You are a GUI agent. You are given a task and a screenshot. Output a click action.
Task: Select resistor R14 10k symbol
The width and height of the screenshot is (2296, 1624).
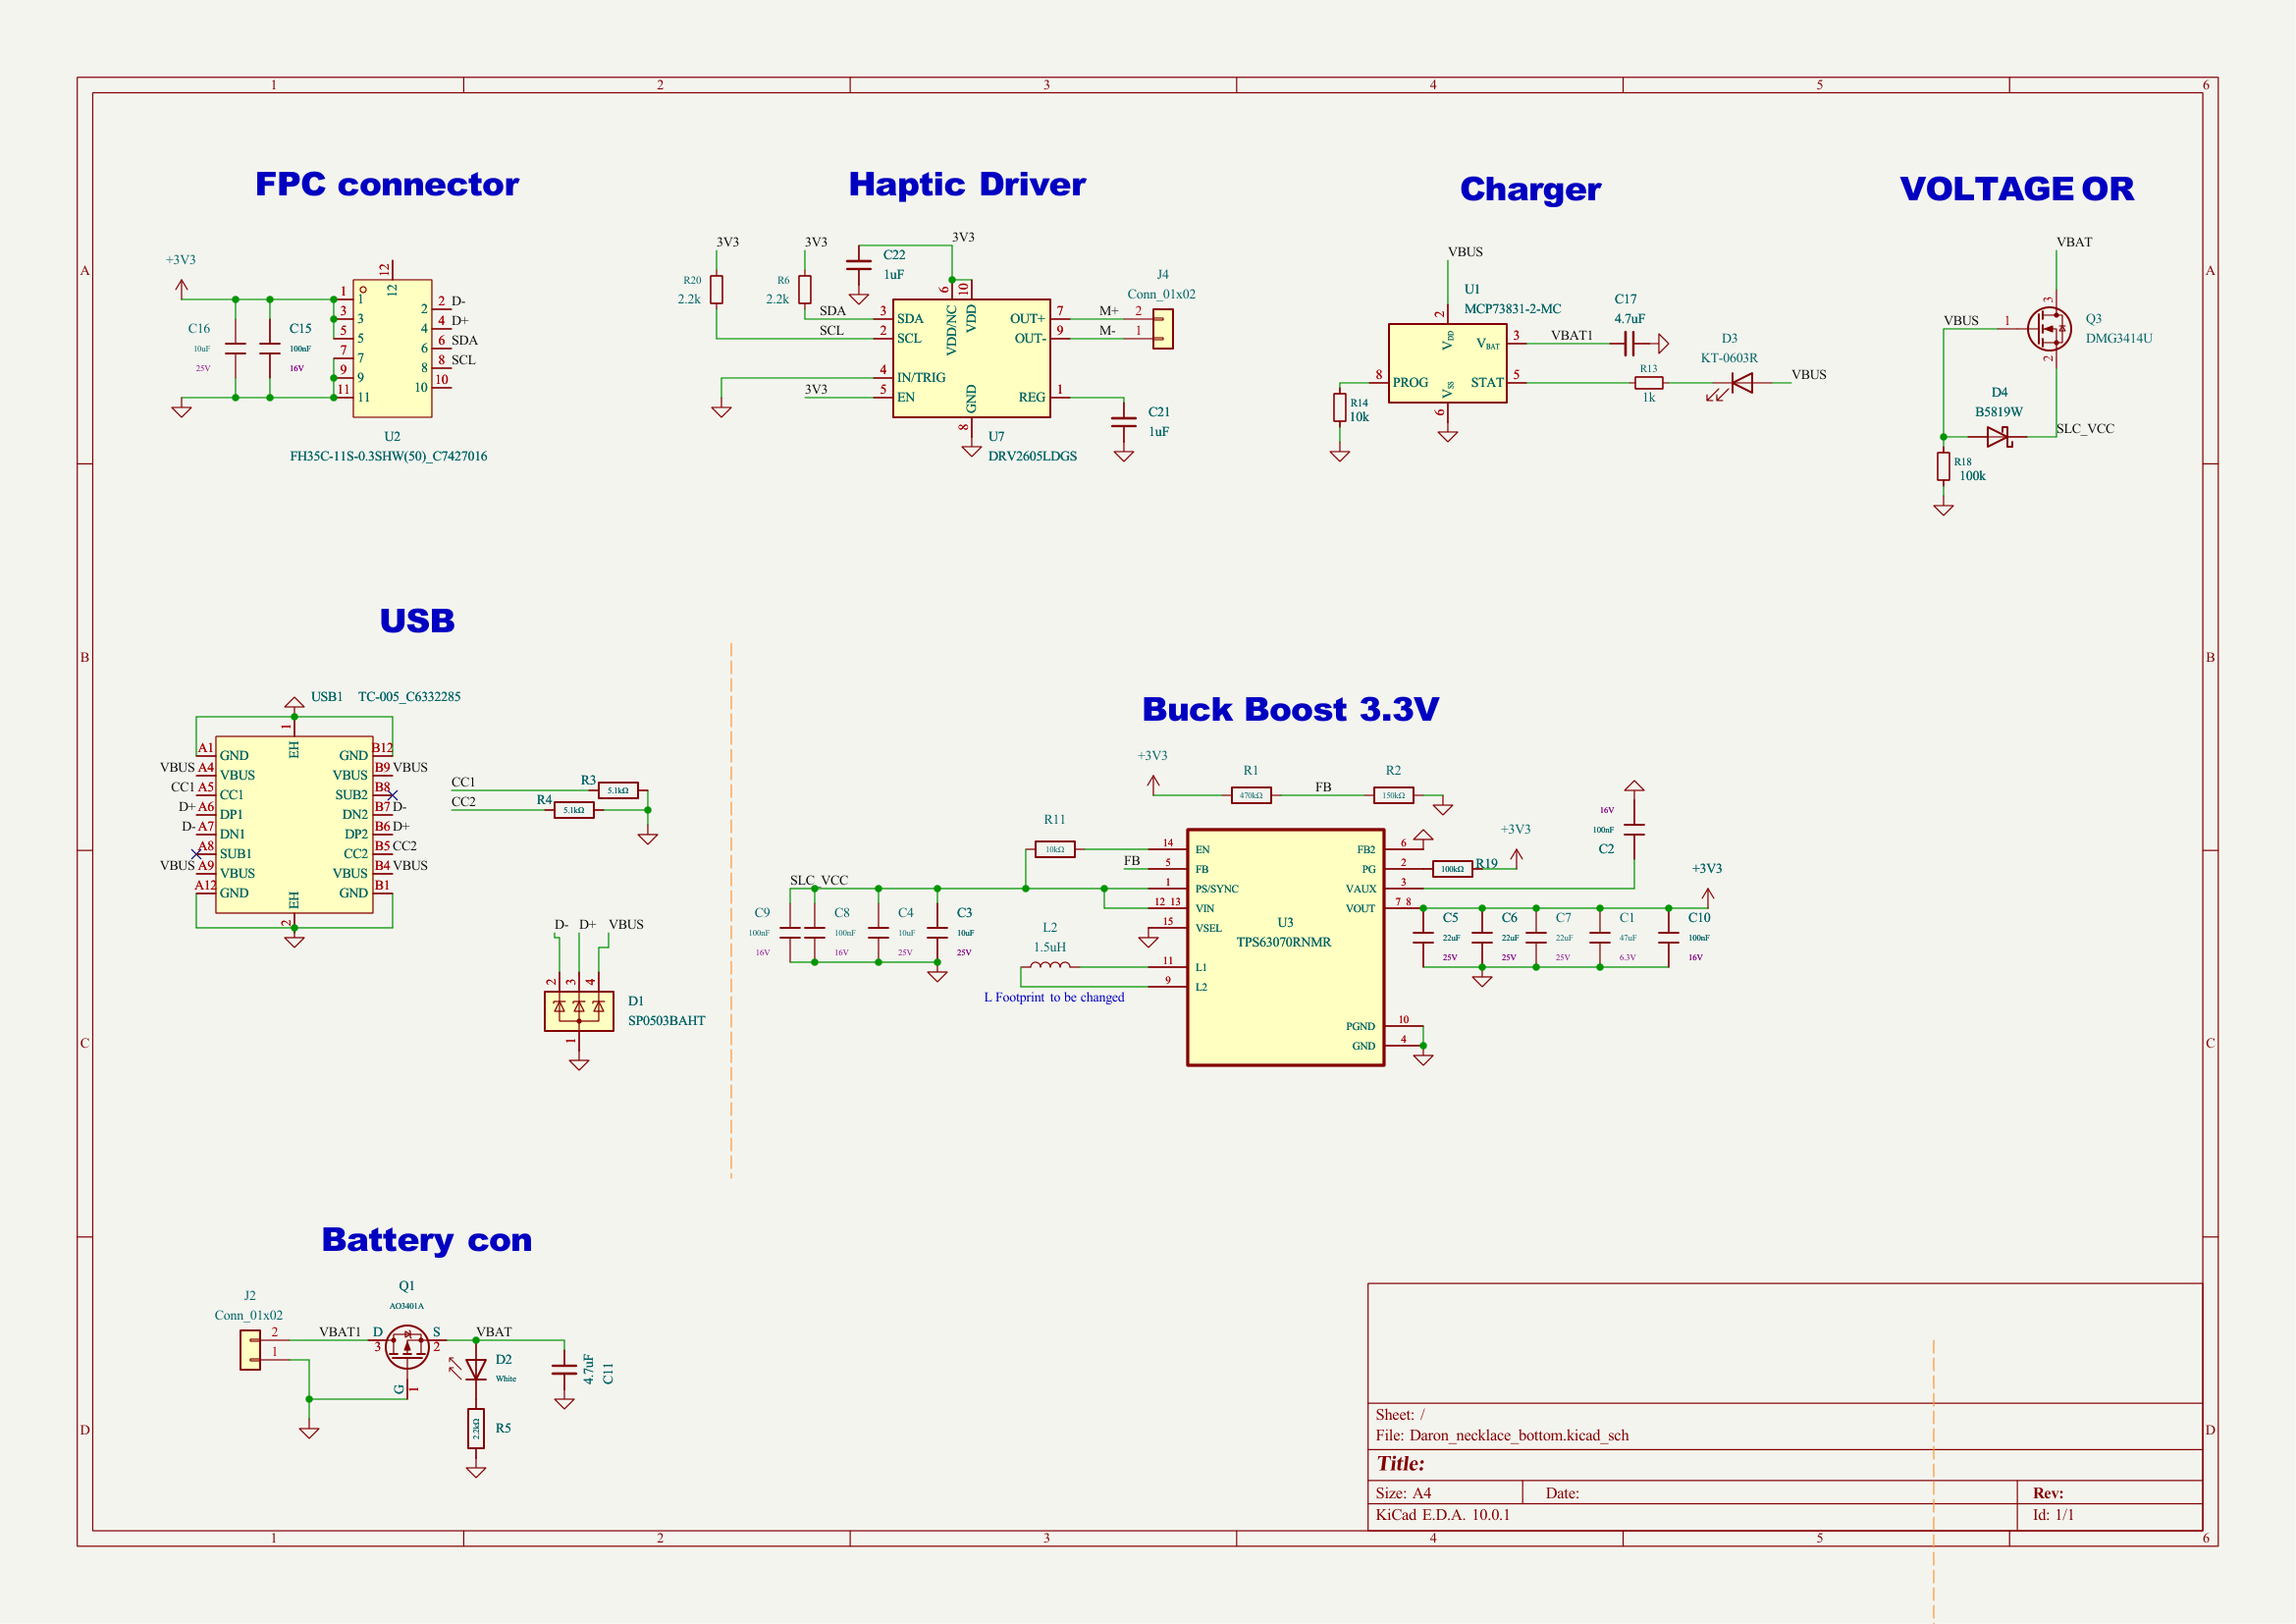pyautogui.click(x=1339, y=407)
